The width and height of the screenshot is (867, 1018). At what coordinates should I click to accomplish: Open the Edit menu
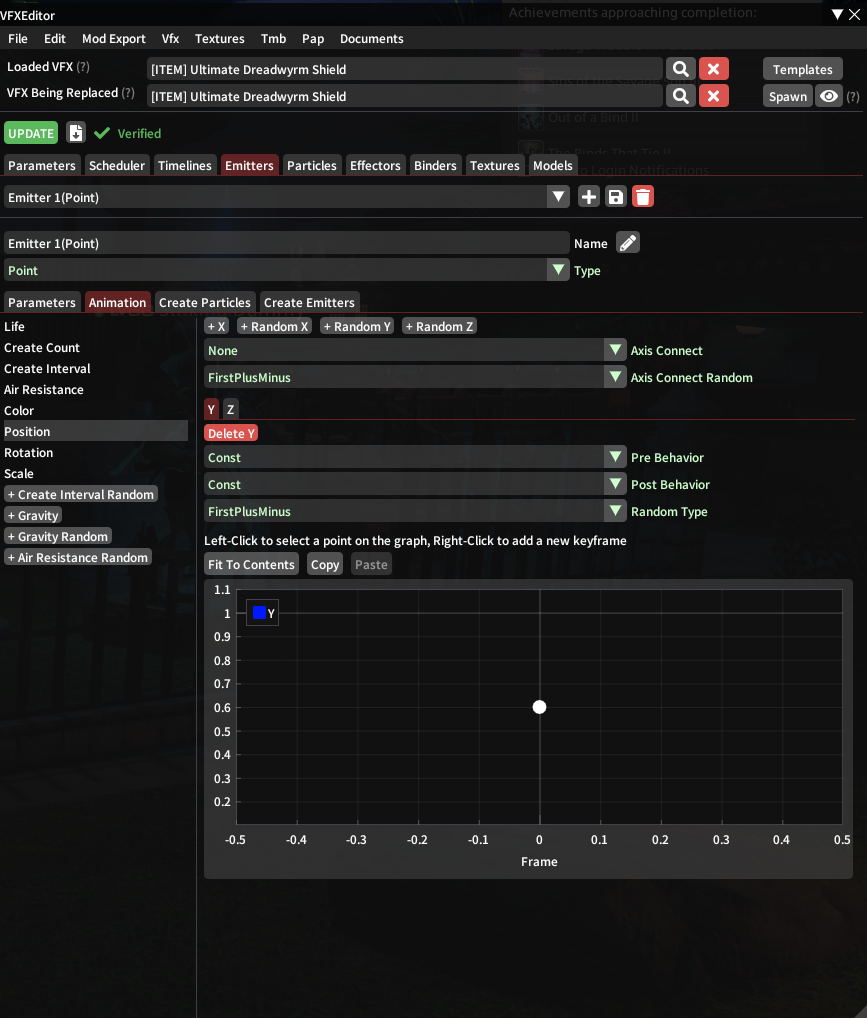click(55, 38)
